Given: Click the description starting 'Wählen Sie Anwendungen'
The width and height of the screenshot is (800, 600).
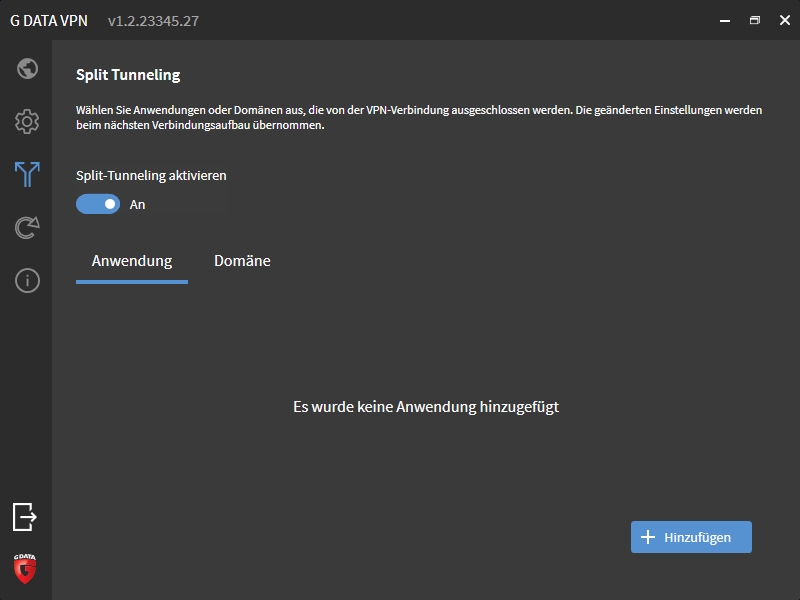Looking at the screenshot, I should (x=419, y=117).
